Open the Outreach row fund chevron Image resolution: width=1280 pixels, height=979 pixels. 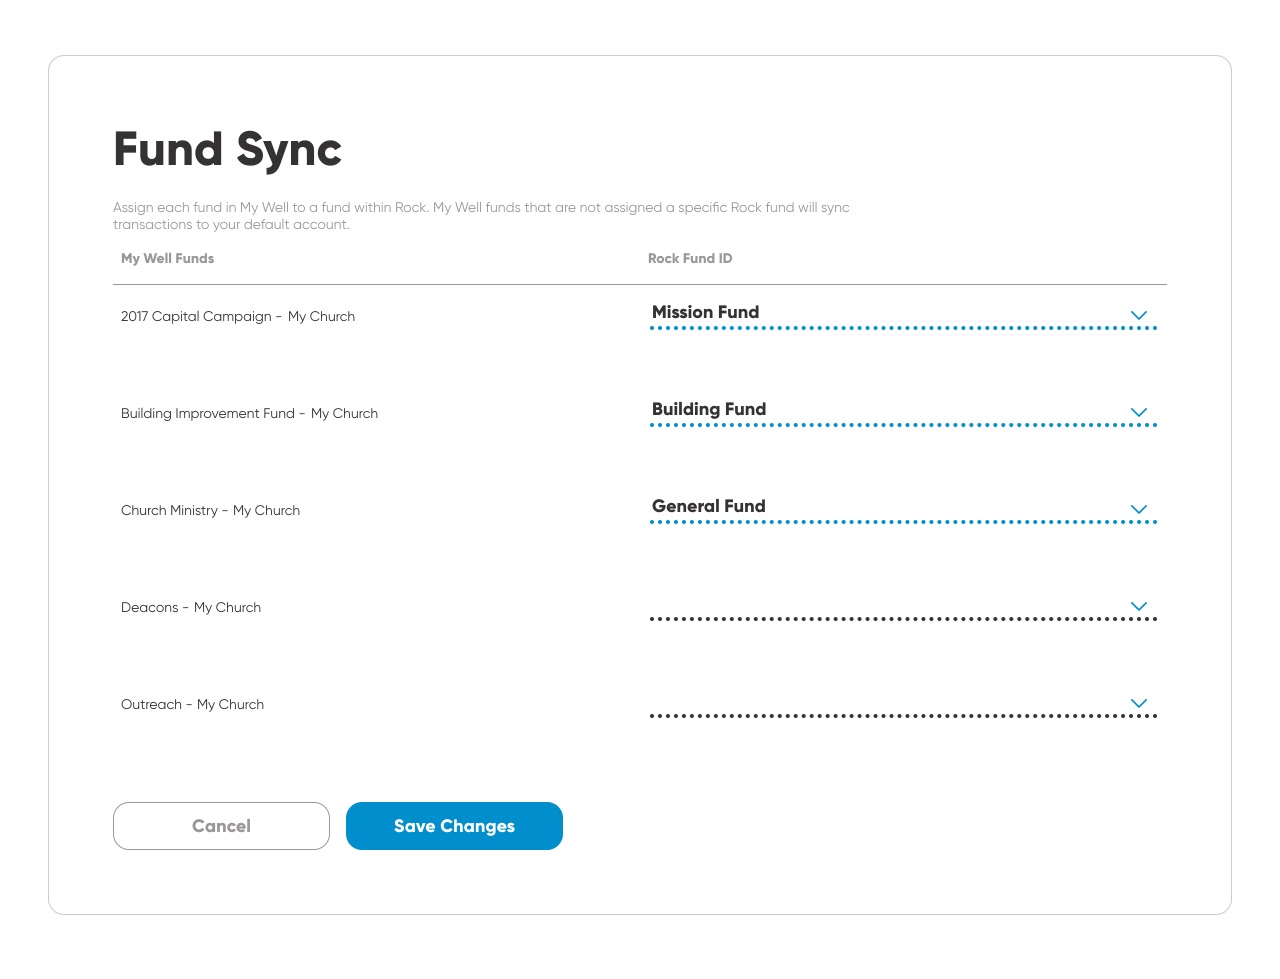pyautogui.click(x=1138, y=703)
